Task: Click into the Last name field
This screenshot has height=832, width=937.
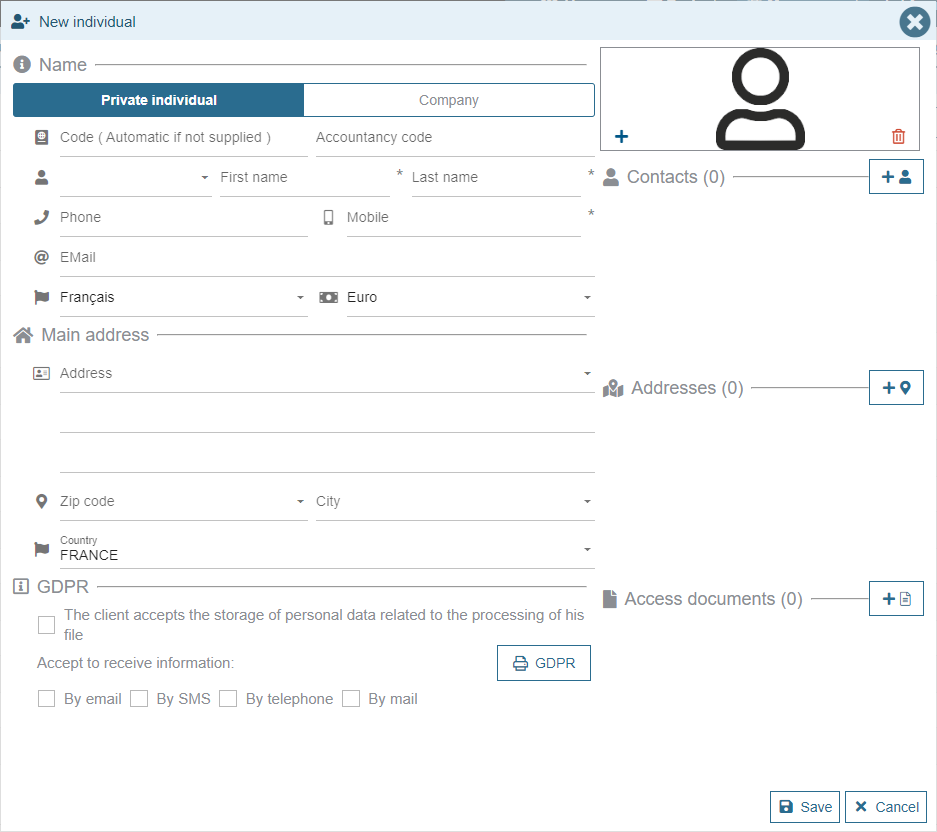Action: [496, 178]
